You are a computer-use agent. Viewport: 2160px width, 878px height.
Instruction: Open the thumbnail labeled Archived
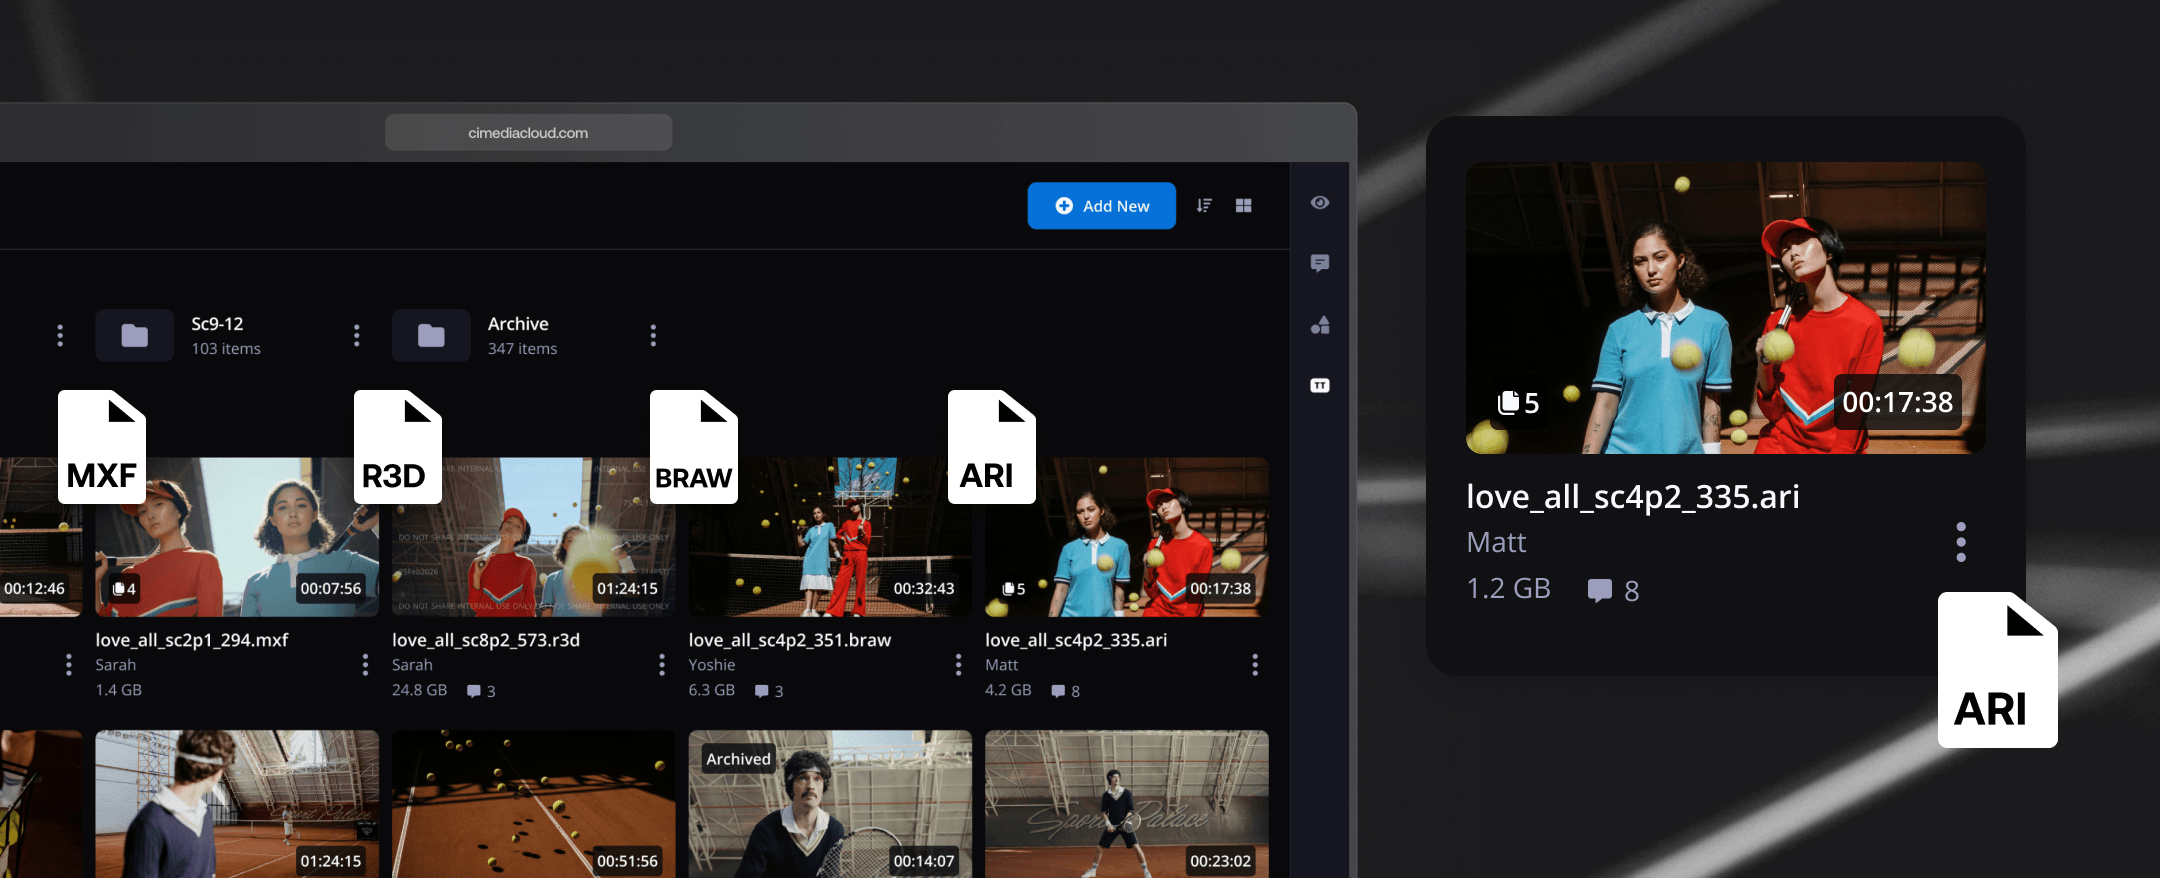coord(829,805)
